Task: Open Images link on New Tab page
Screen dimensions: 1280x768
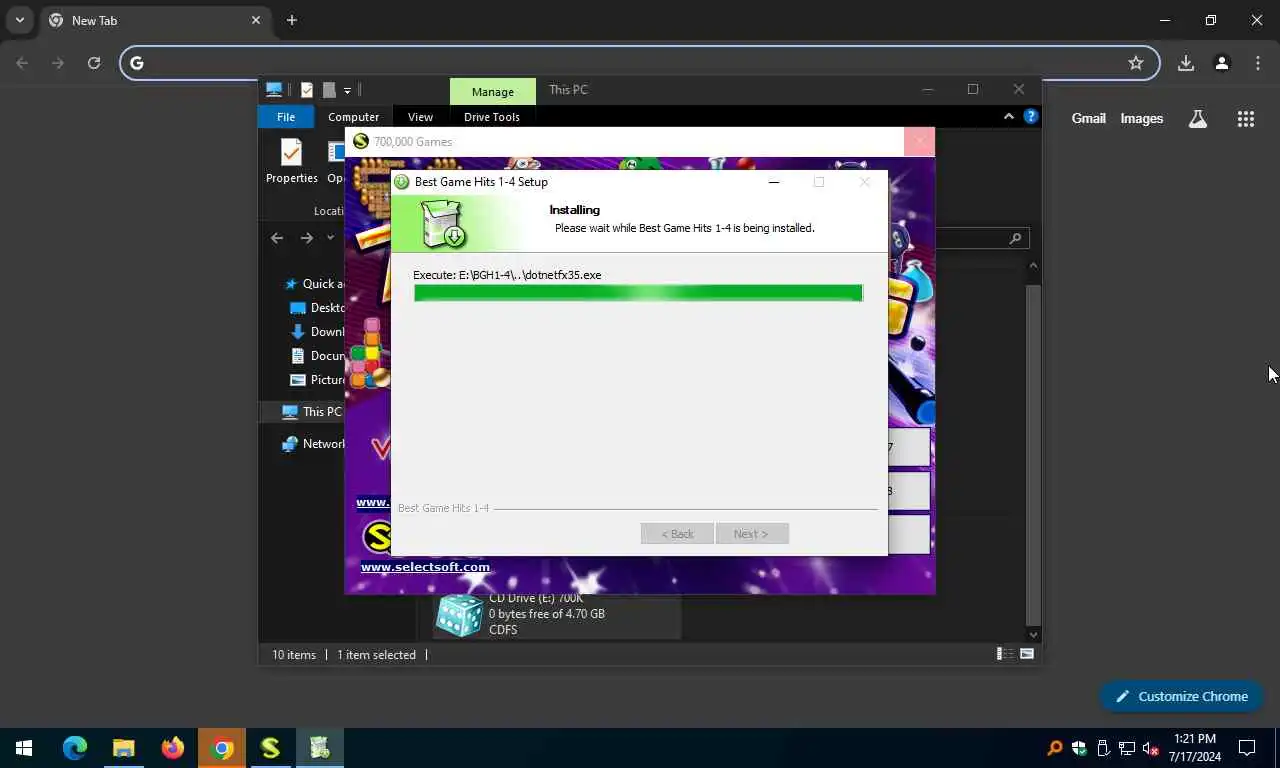Action: coord(1142,118)
